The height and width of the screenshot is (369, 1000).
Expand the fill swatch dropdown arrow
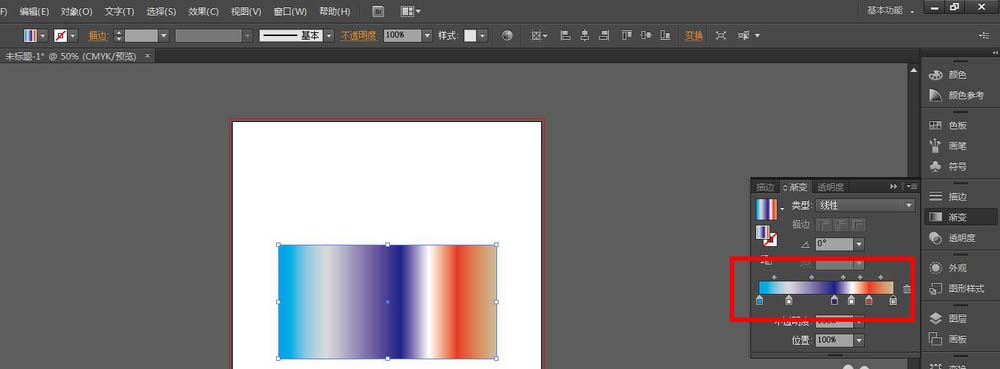pyautogui.click(x=43, y=36)
